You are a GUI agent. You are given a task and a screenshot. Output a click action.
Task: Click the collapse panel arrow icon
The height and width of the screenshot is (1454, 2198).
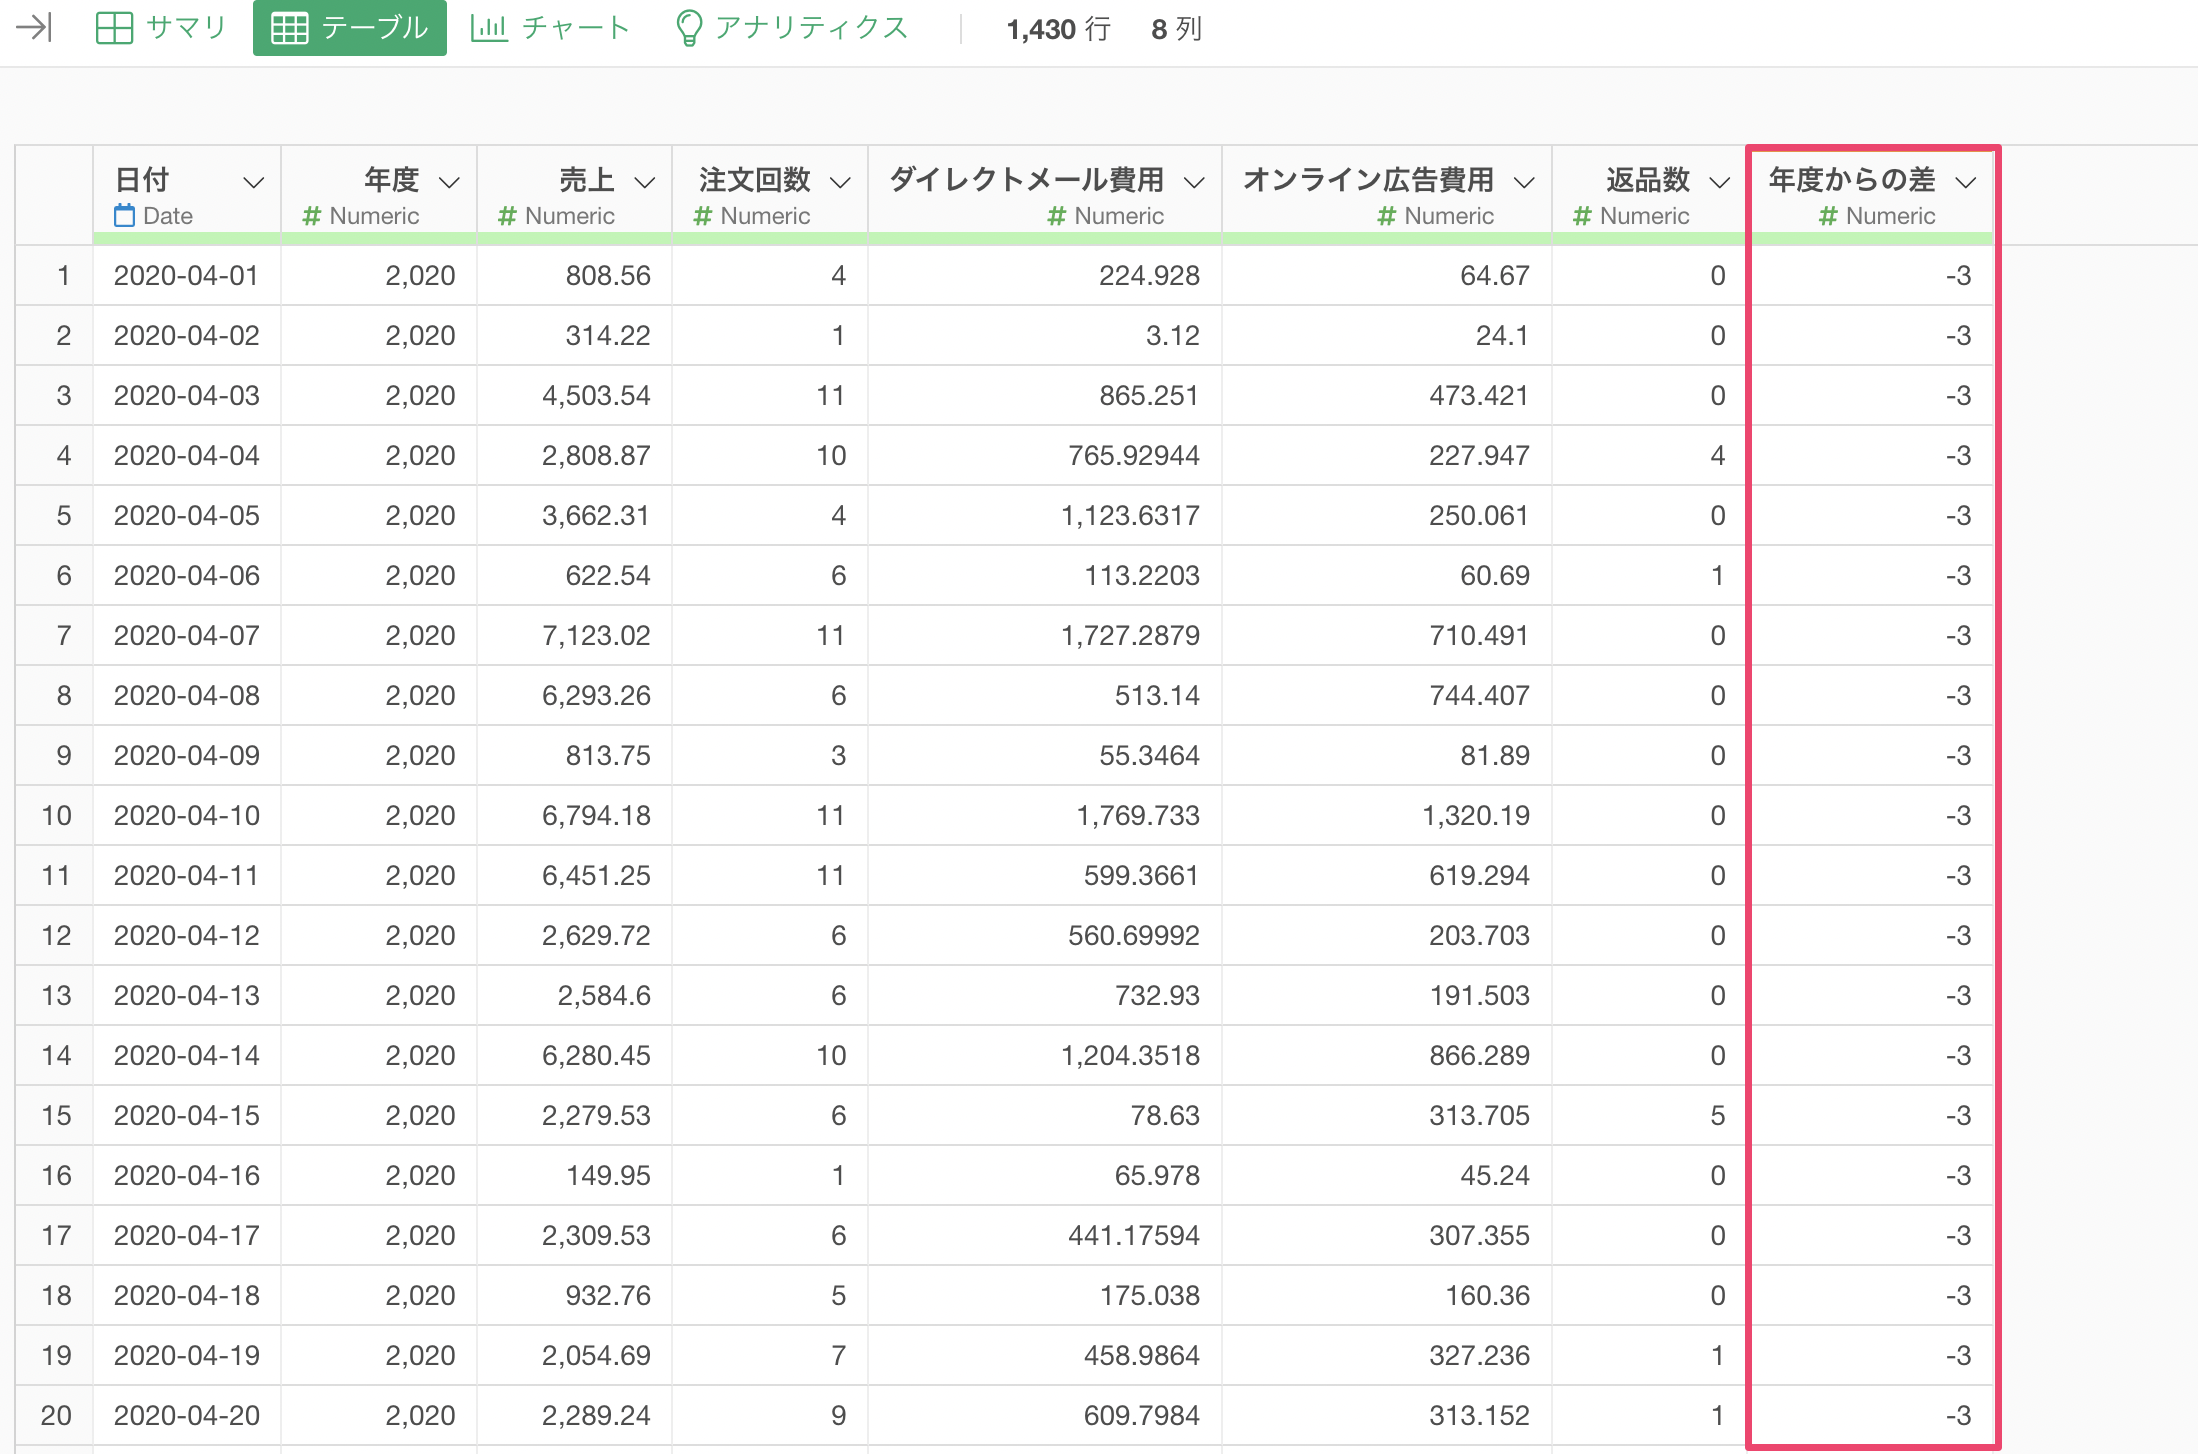pos(34,27)
